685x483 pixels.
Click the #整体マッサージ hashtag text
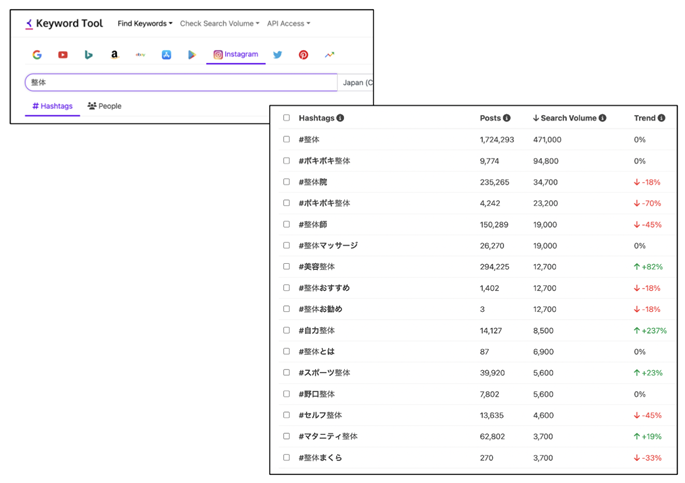pos(328,246)
